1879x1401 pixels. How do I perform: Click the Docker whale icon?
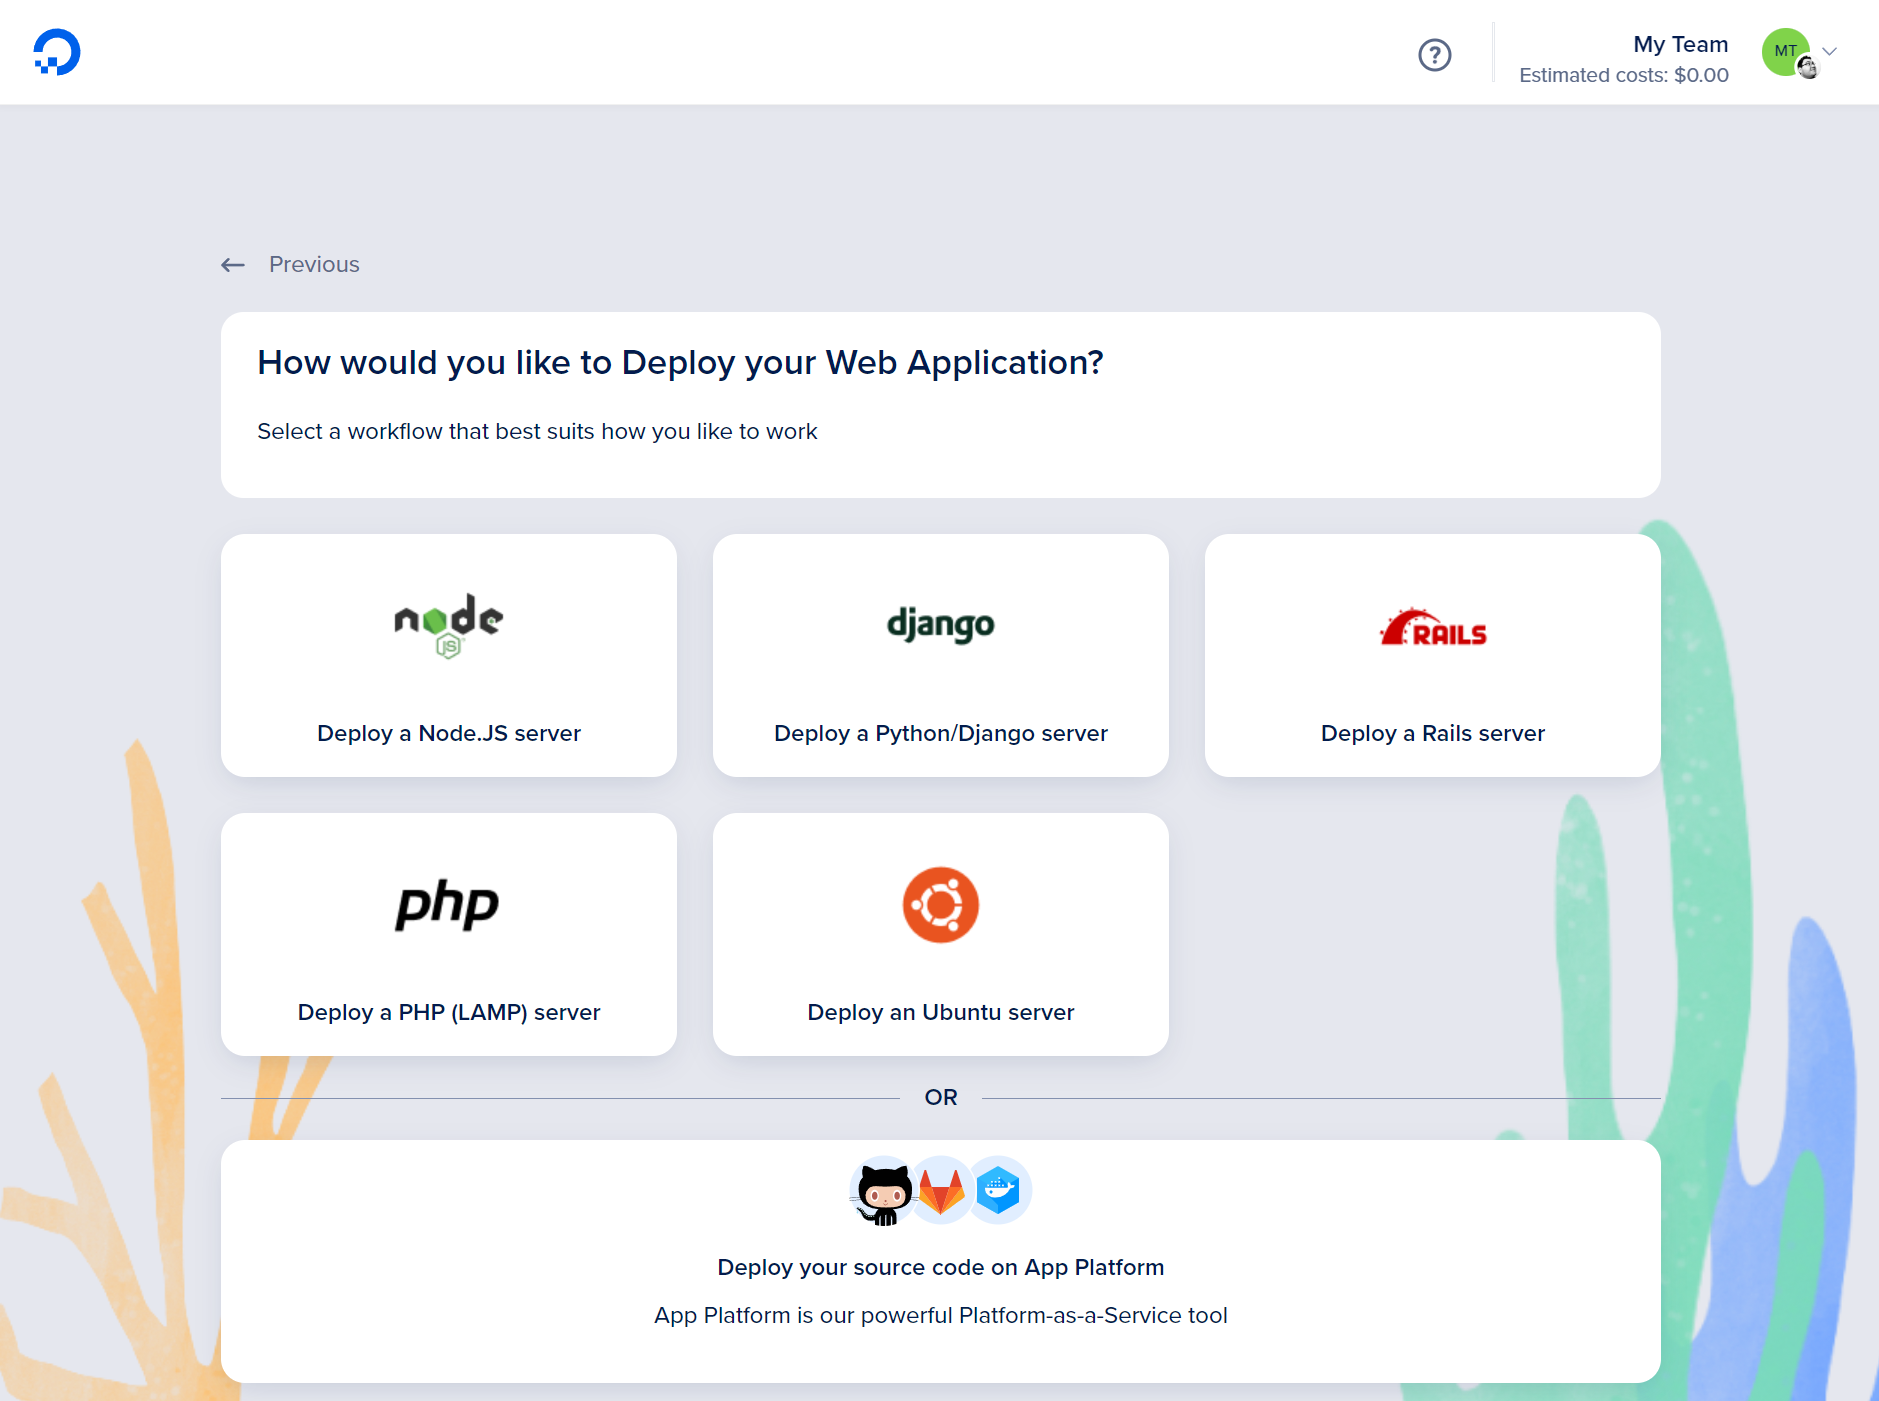998,1191
